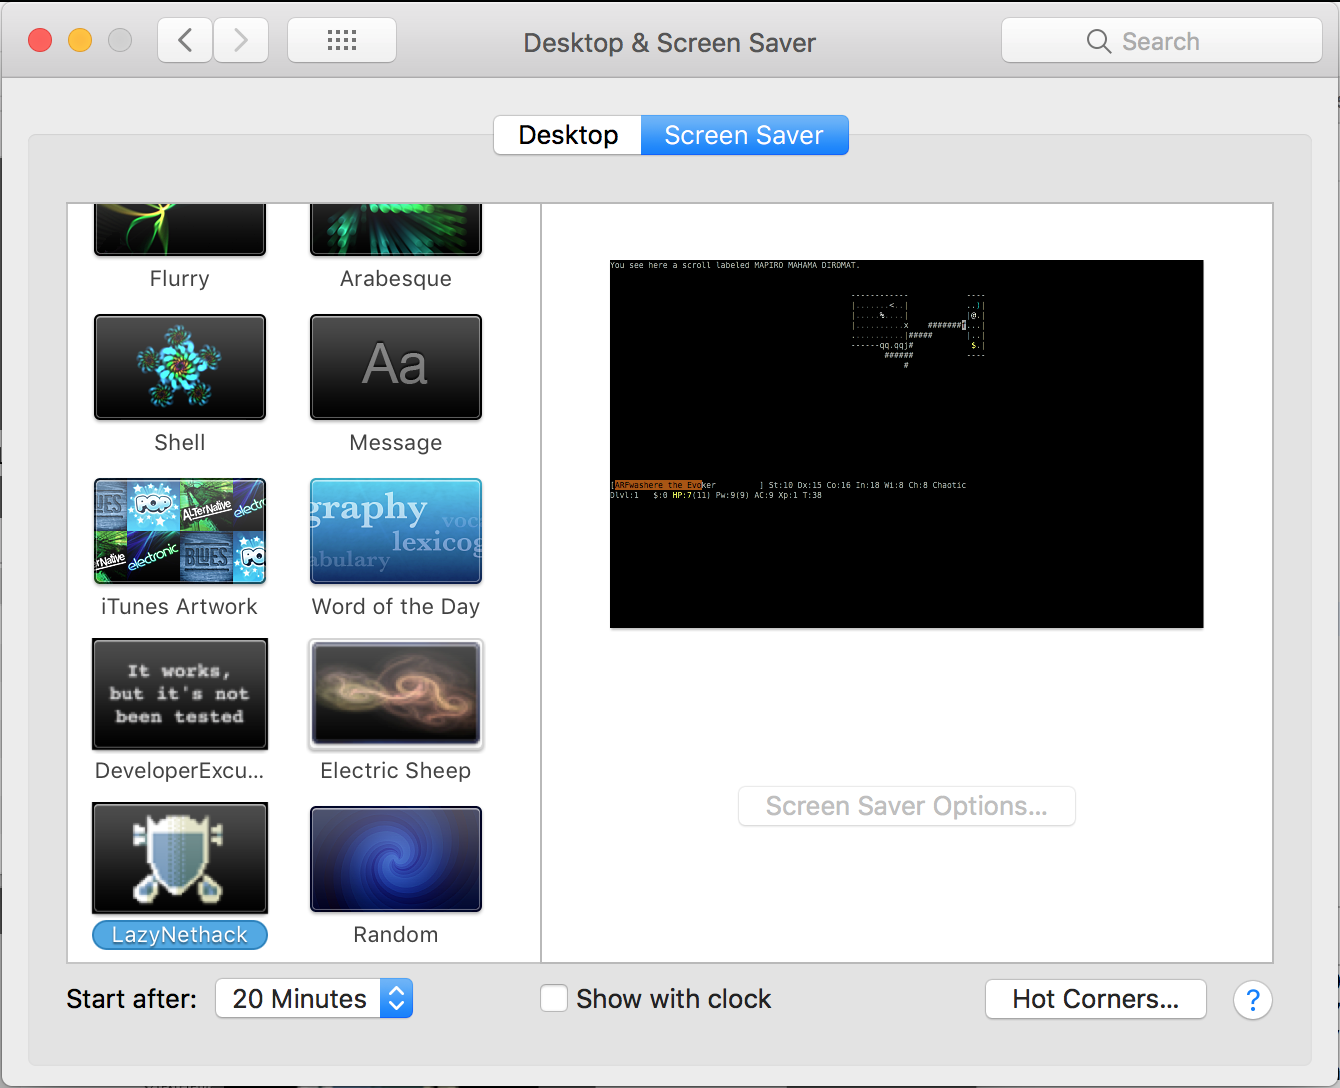Click the Screen Saver Options button
Screen dimensions: 1340x1088
pyautogui.click(x=907, y=806)
